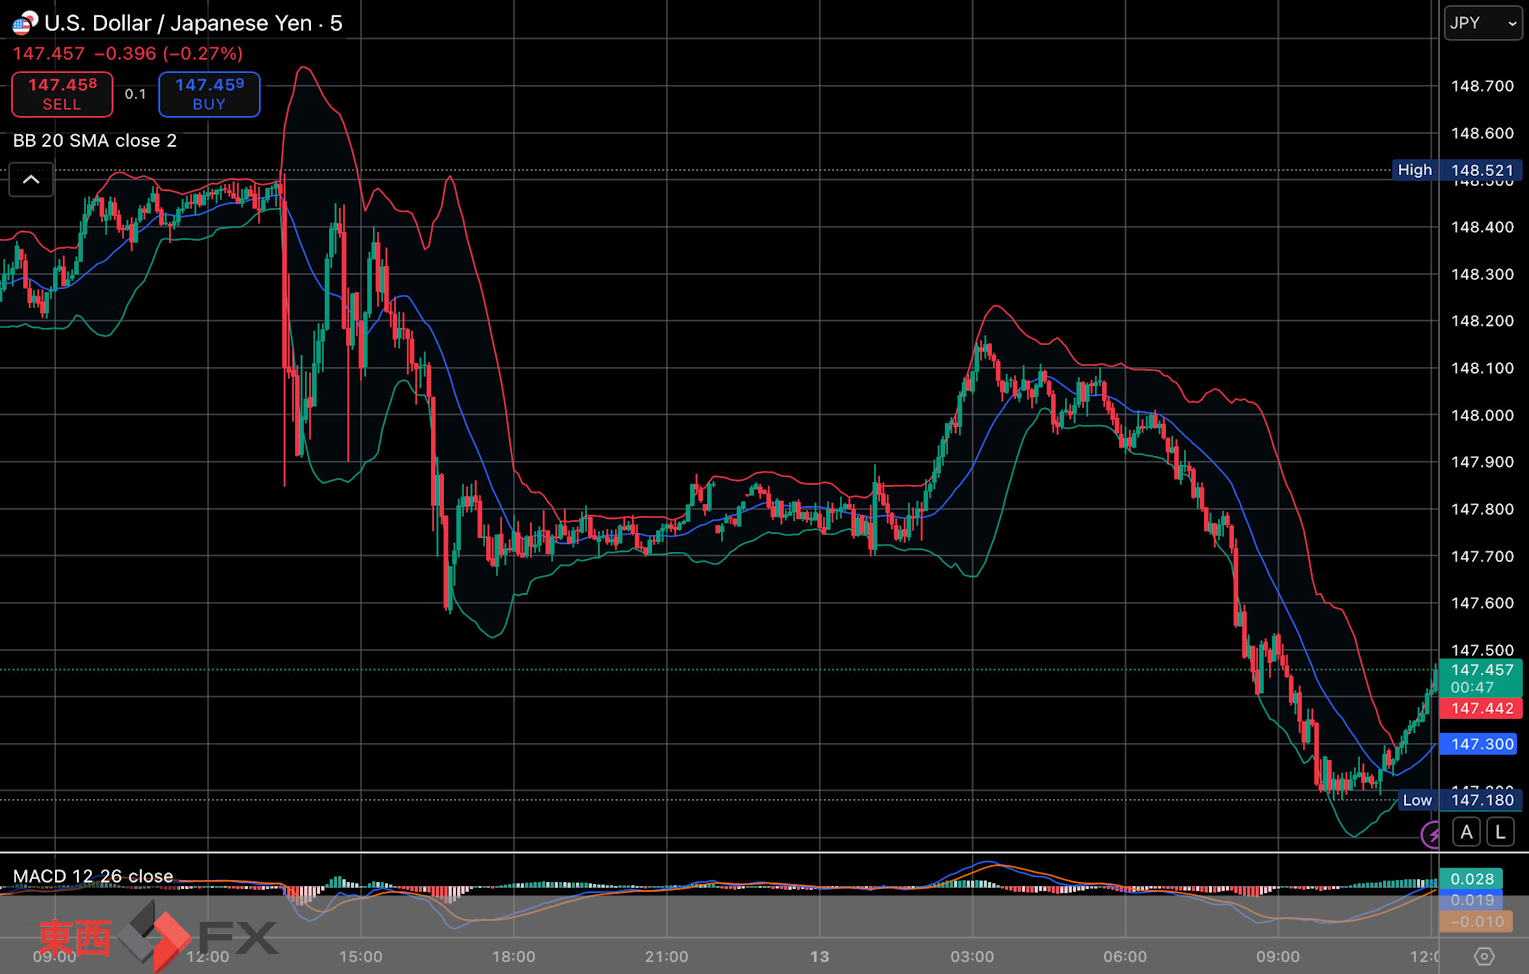Toggle auto scale with the A button

1466,832
